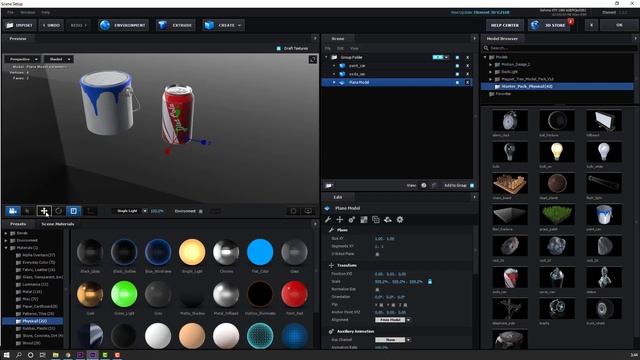Toggle the Environment checkbox under the preview
The height and width of the screenshot is (360, 640).
[200, 211]
